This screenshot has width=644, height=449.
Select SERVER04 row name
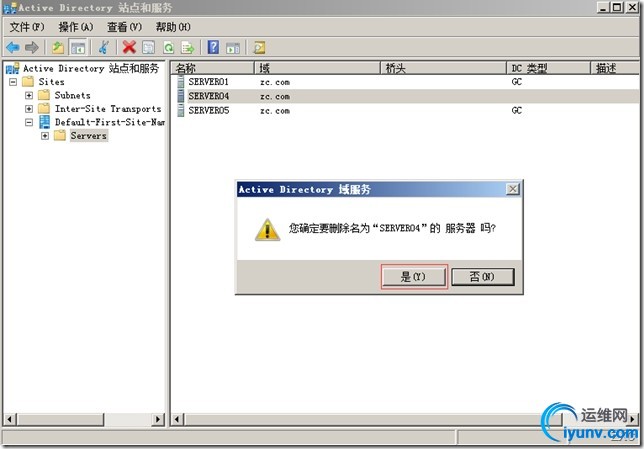point(208,96)
